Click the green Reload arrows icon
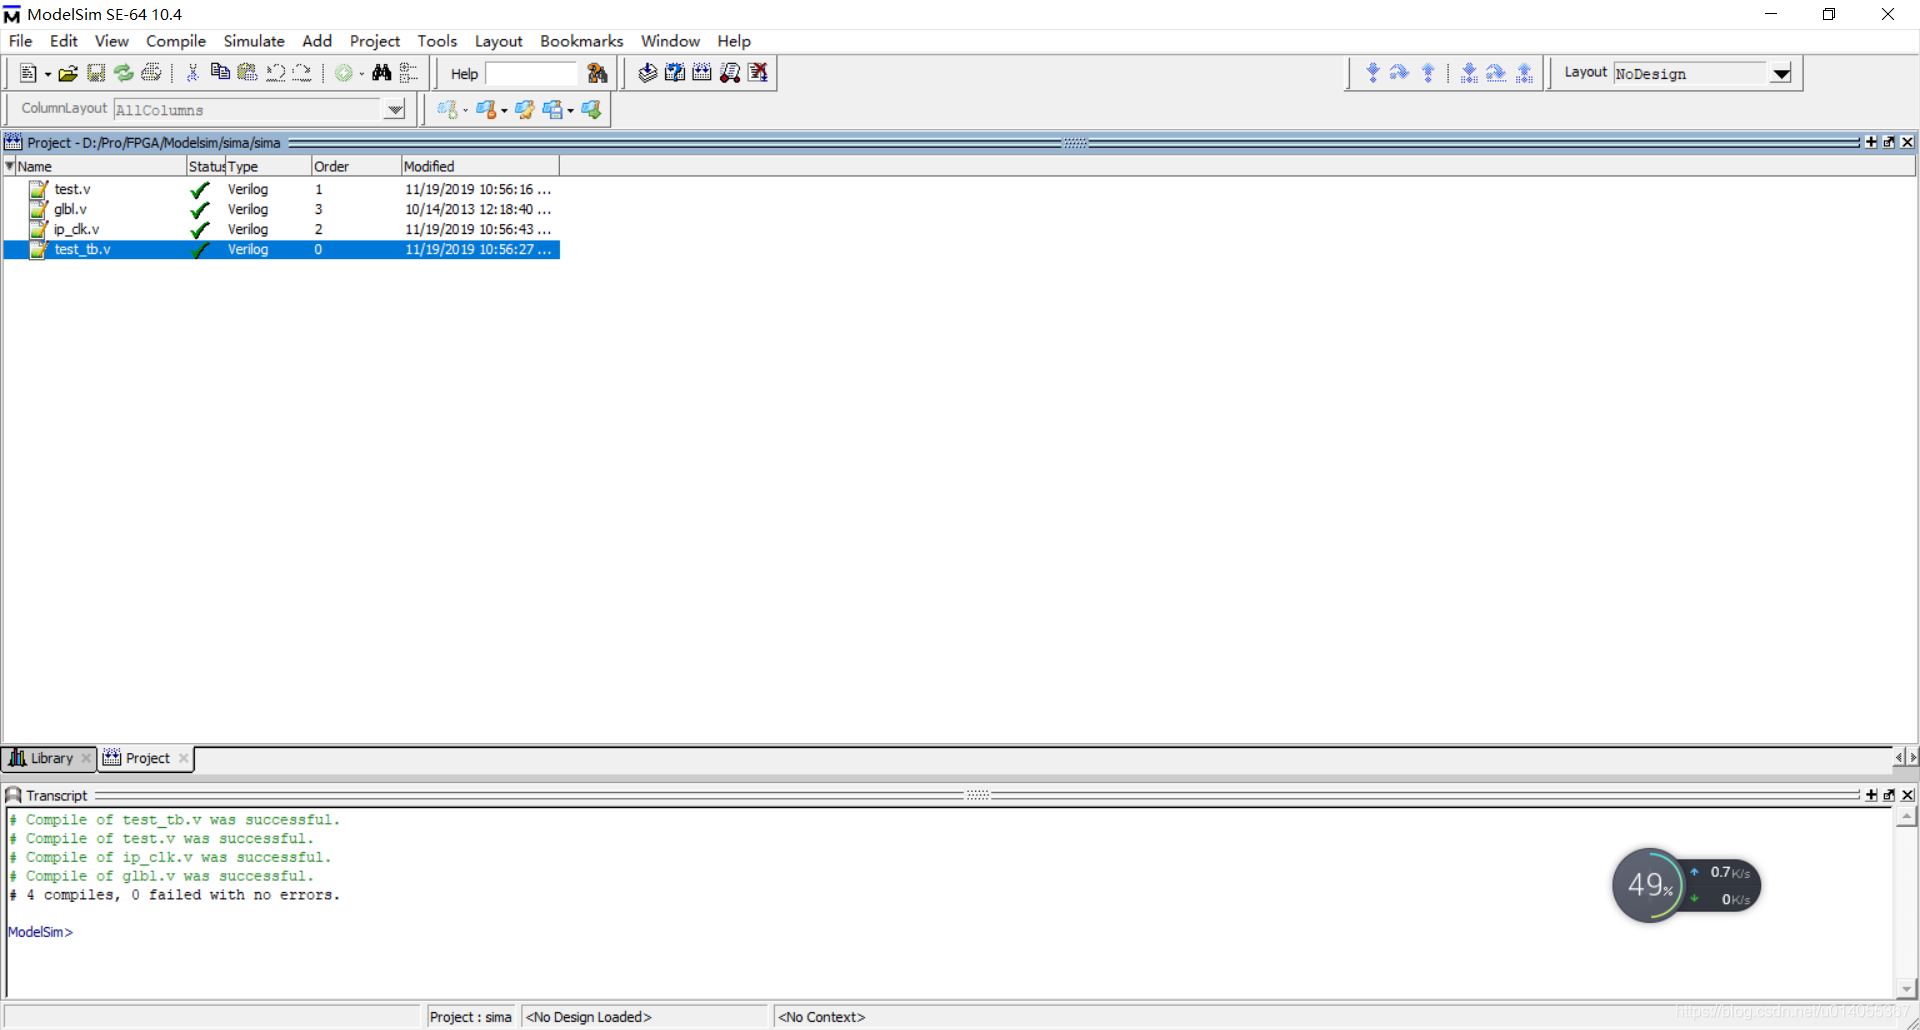1920x1030 pixels. coord(123,73)
